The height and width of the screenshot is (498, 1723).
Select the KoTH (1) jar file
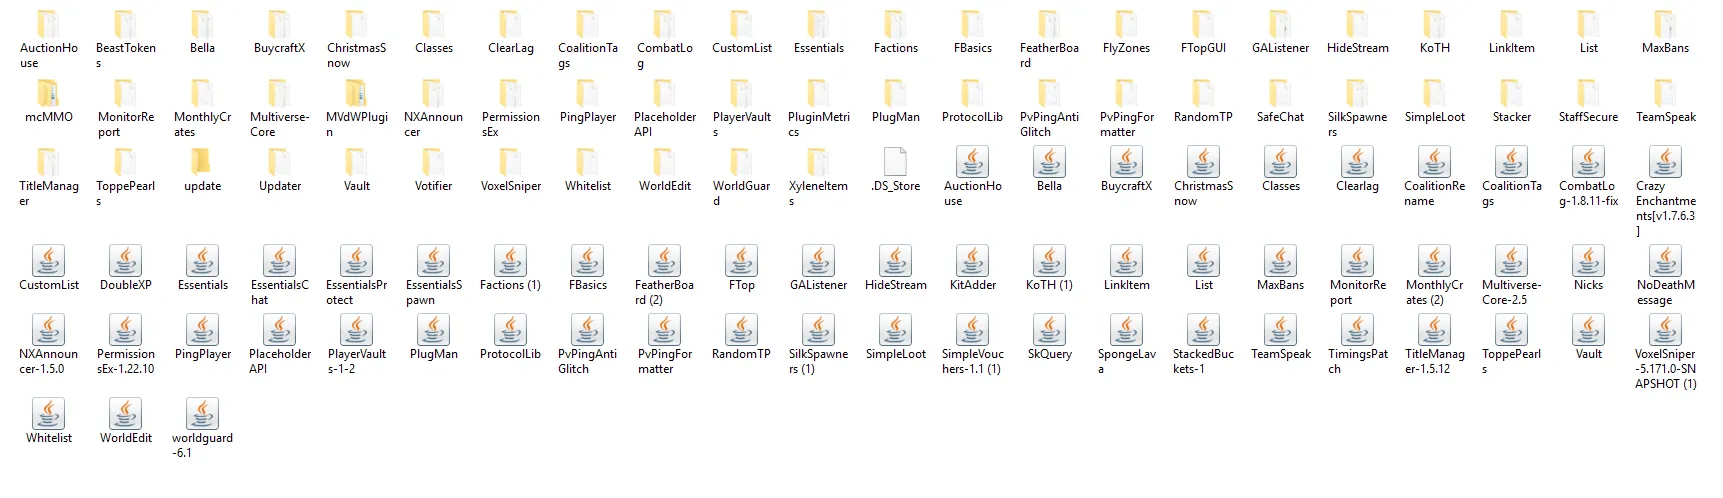point(1049,269)
